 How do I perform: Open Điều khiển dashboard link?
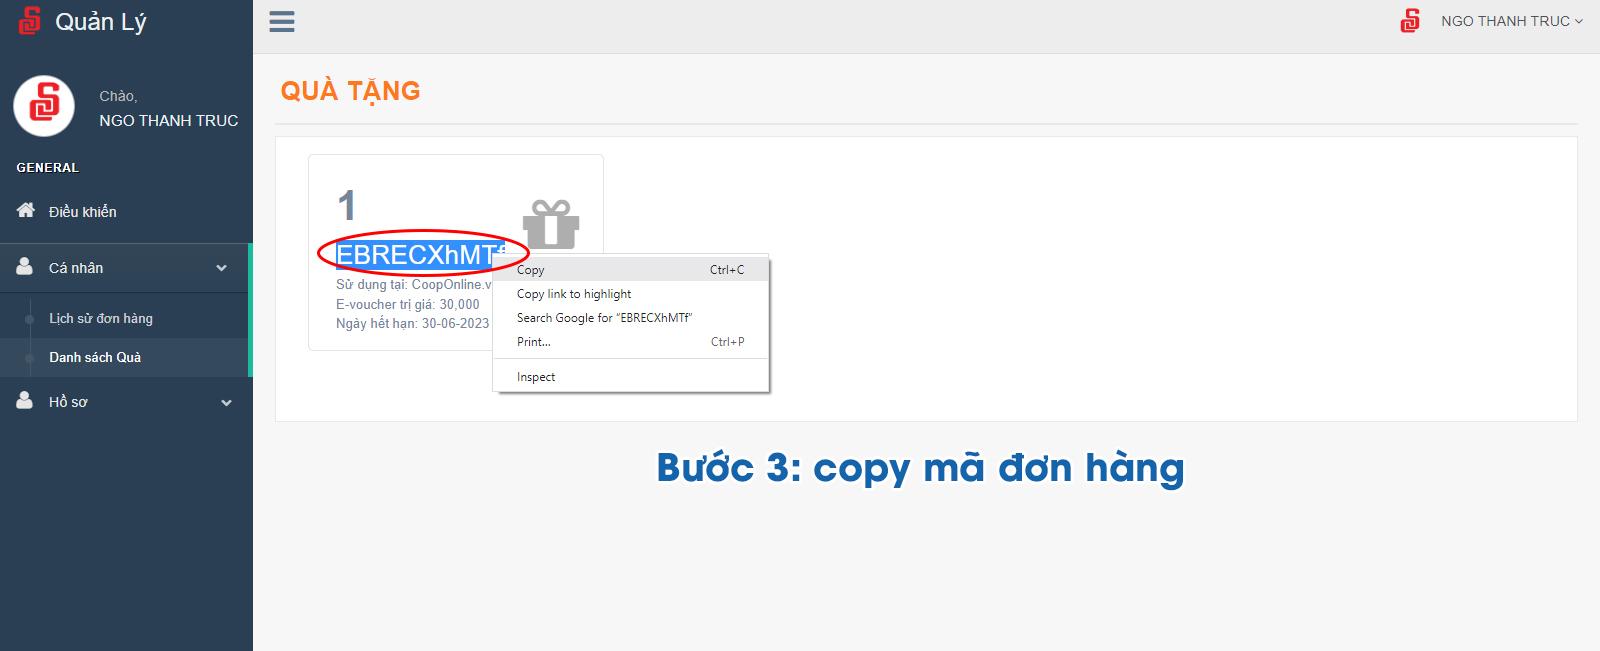click(83, 211)
